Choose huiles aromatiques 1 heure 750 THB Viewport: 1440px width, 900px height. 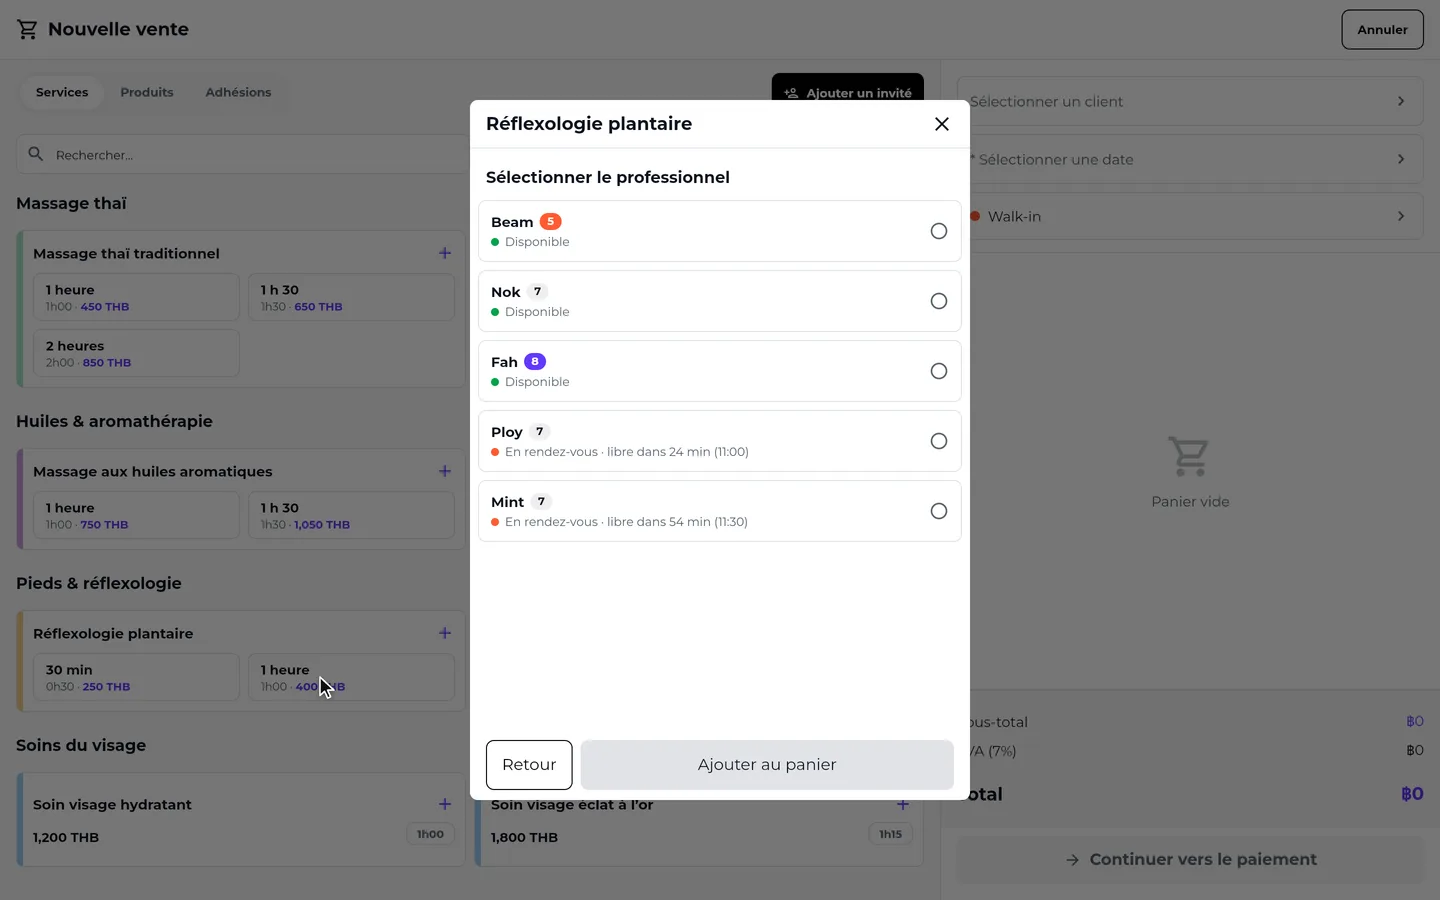(x=136, y=515)
